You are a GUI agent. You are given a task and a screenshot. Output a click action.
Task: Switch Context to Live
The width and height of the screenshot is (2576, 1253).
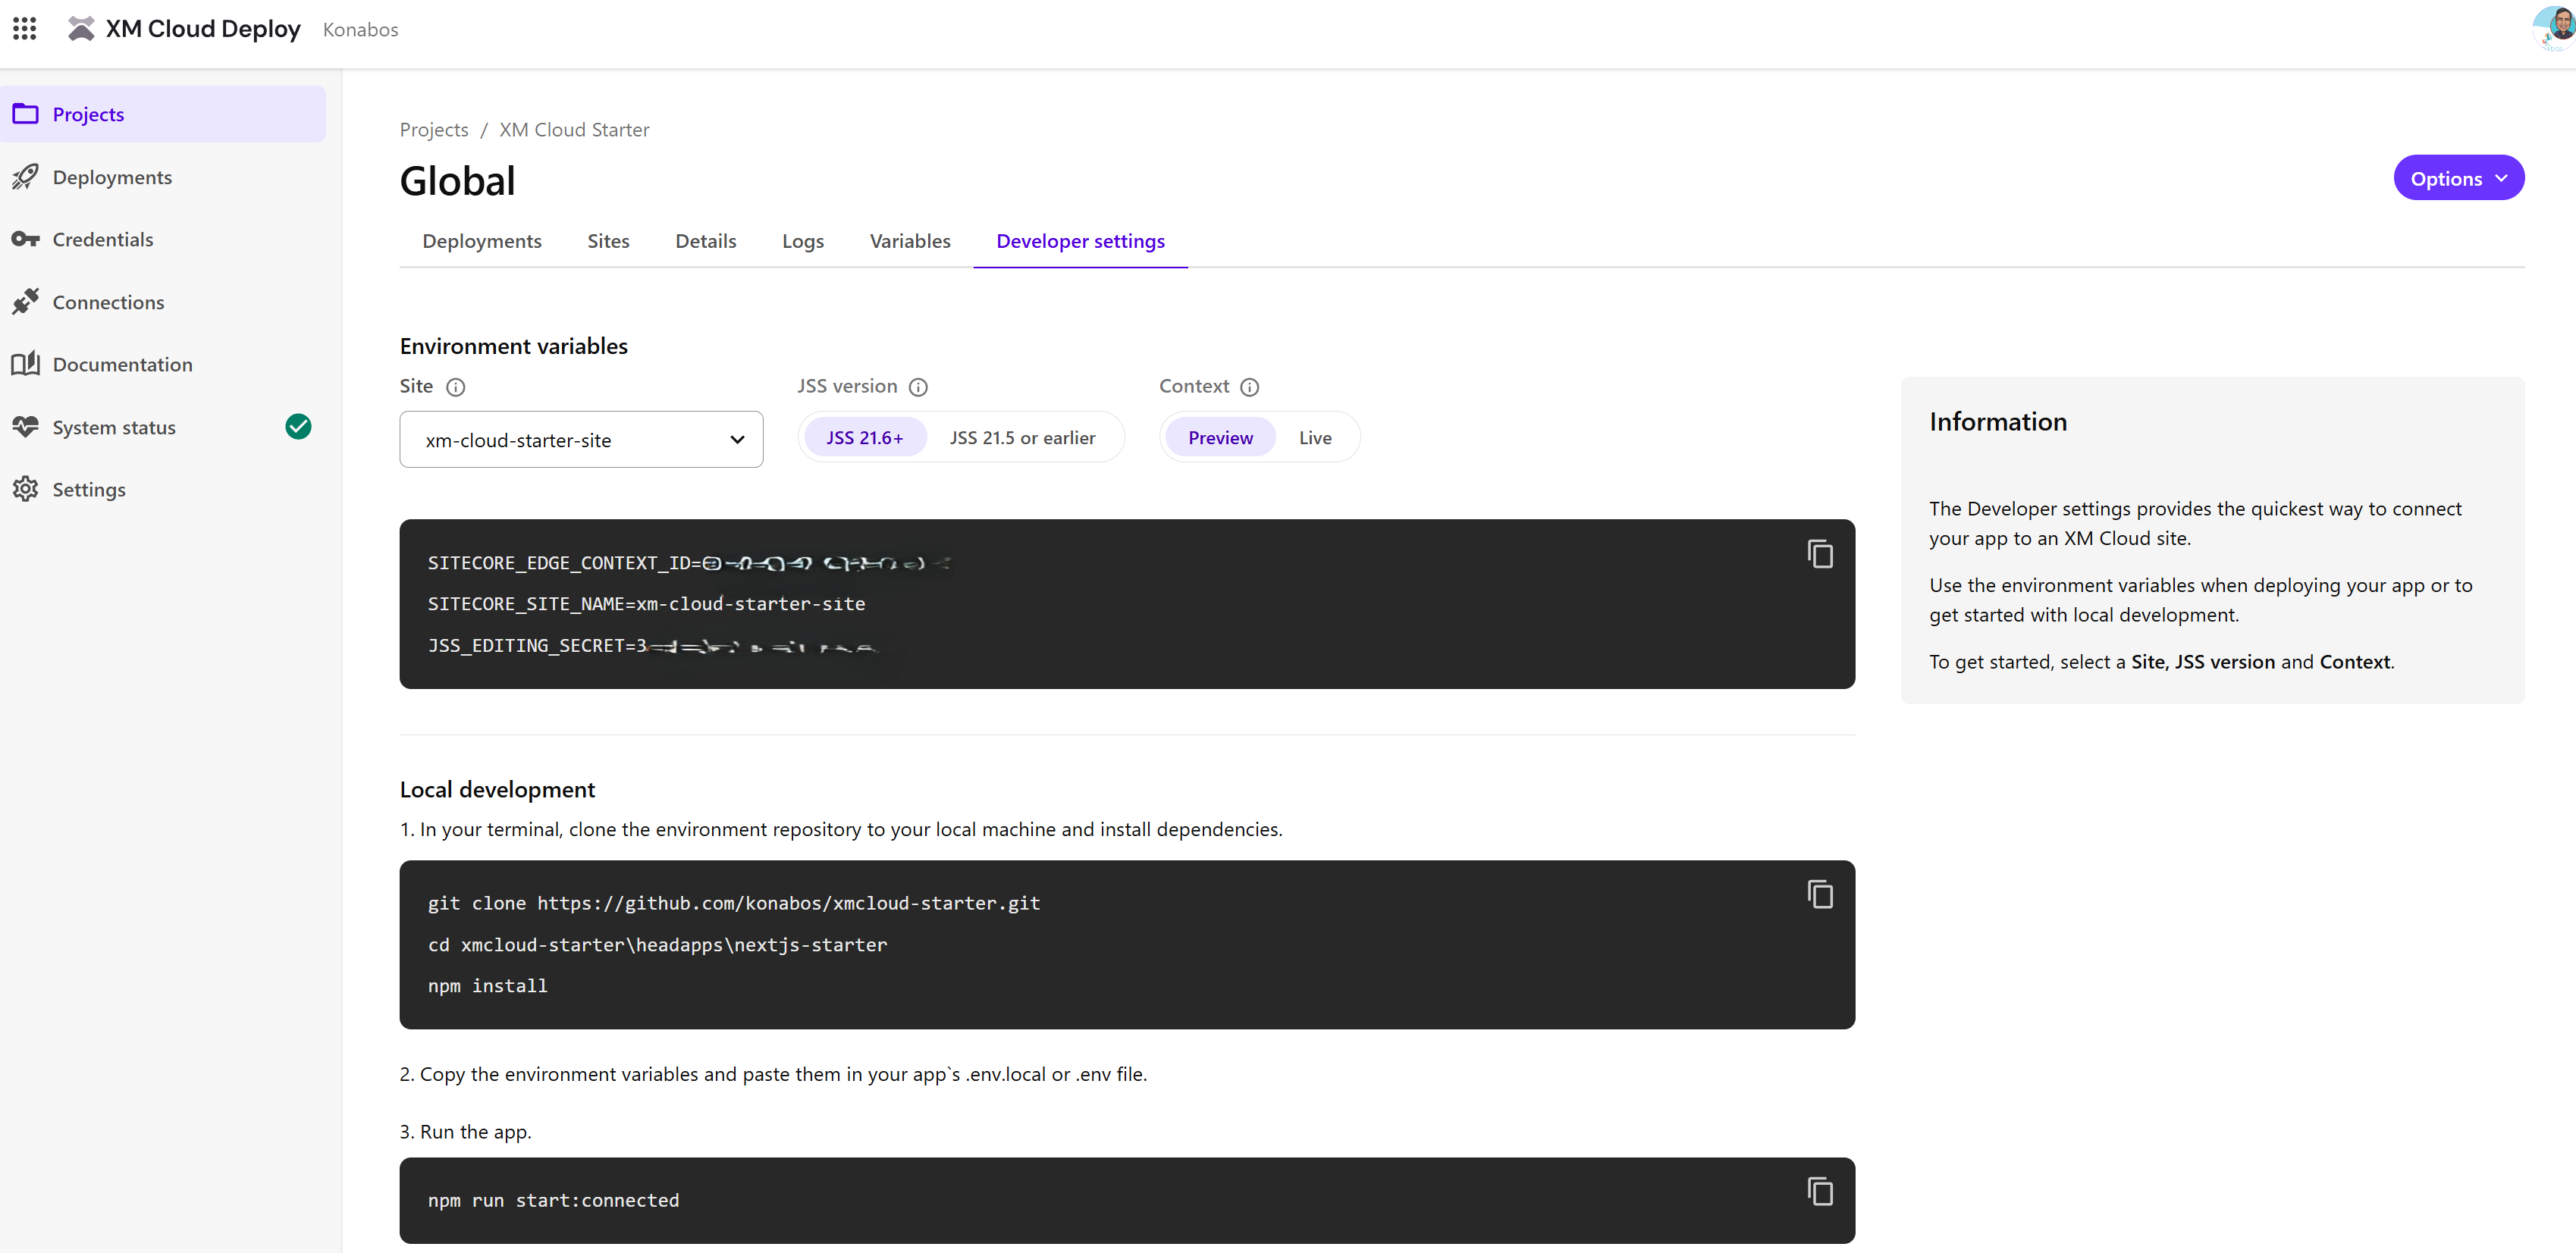(x=1315, y=437)
